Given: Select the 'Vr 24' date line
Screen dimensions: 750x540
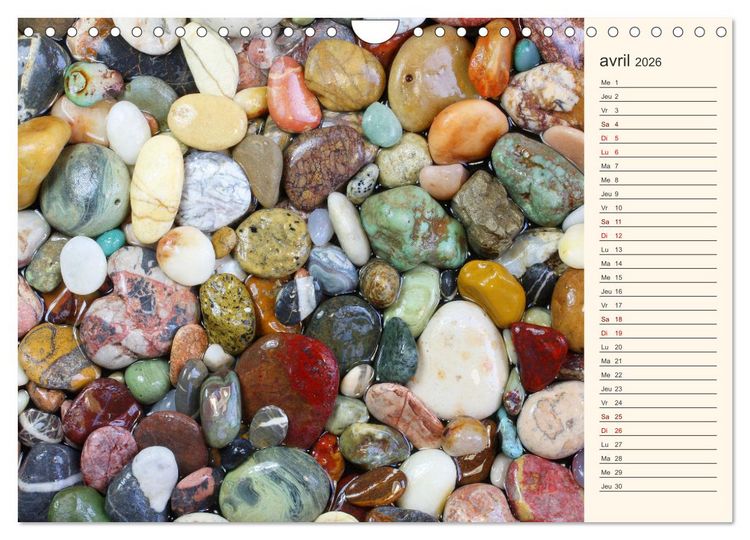Looking at the screenshot, I should point(658,402).
